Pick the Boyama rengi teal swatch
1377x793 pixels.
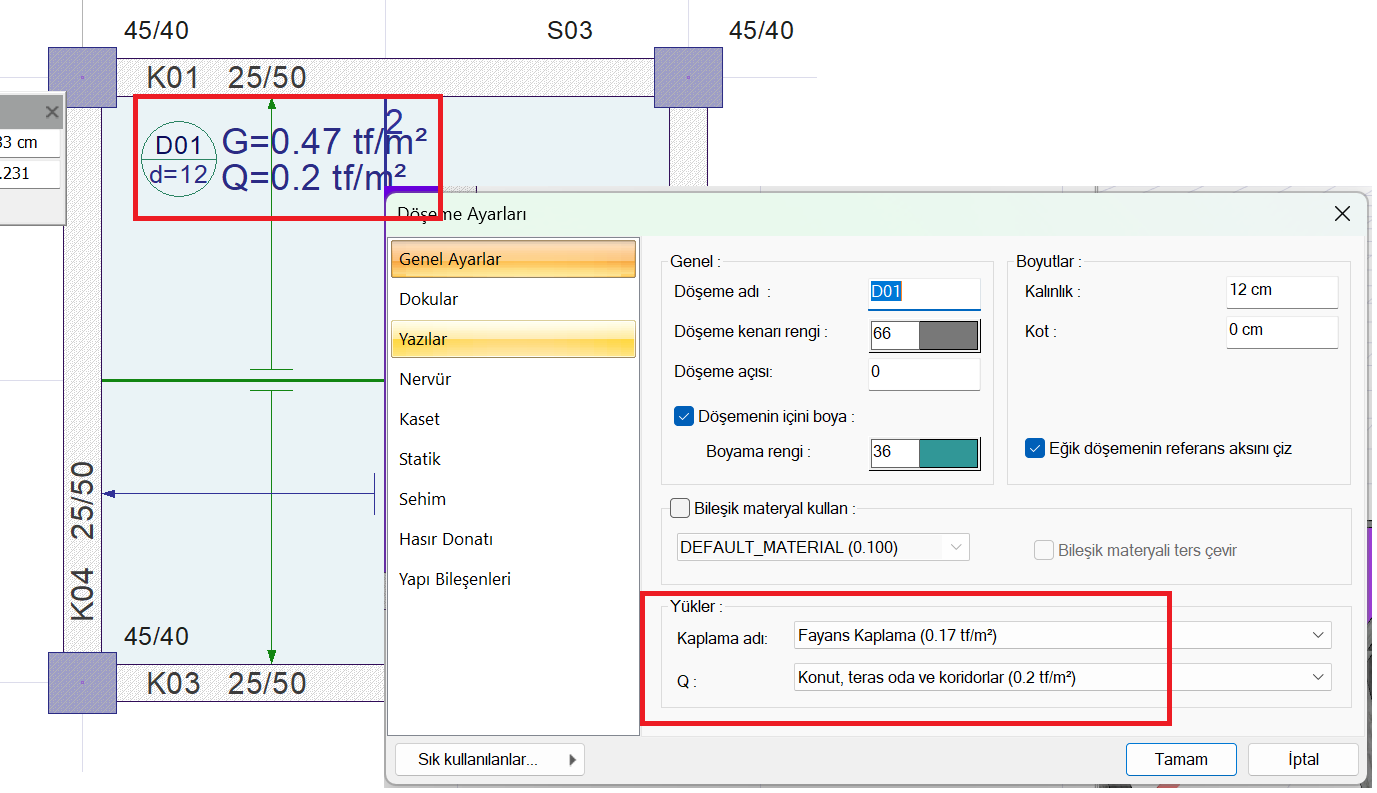point(948,452)
